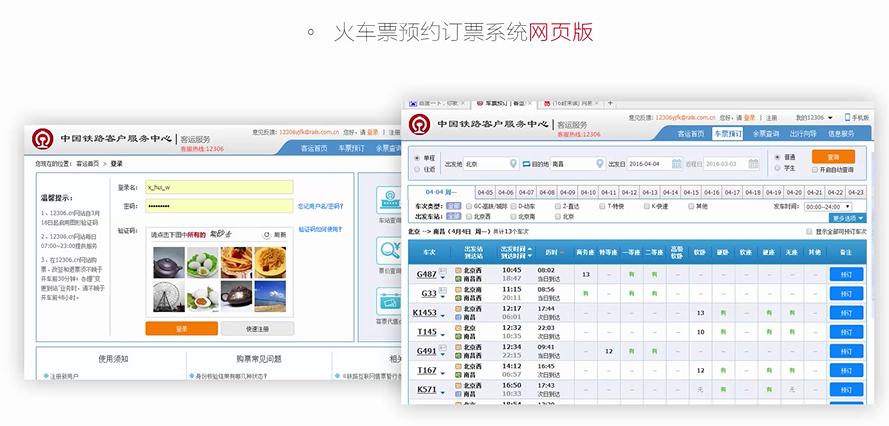Expand stop details arrow for train K1453
The width and height of the screenshot is (889, 426).
442,316
